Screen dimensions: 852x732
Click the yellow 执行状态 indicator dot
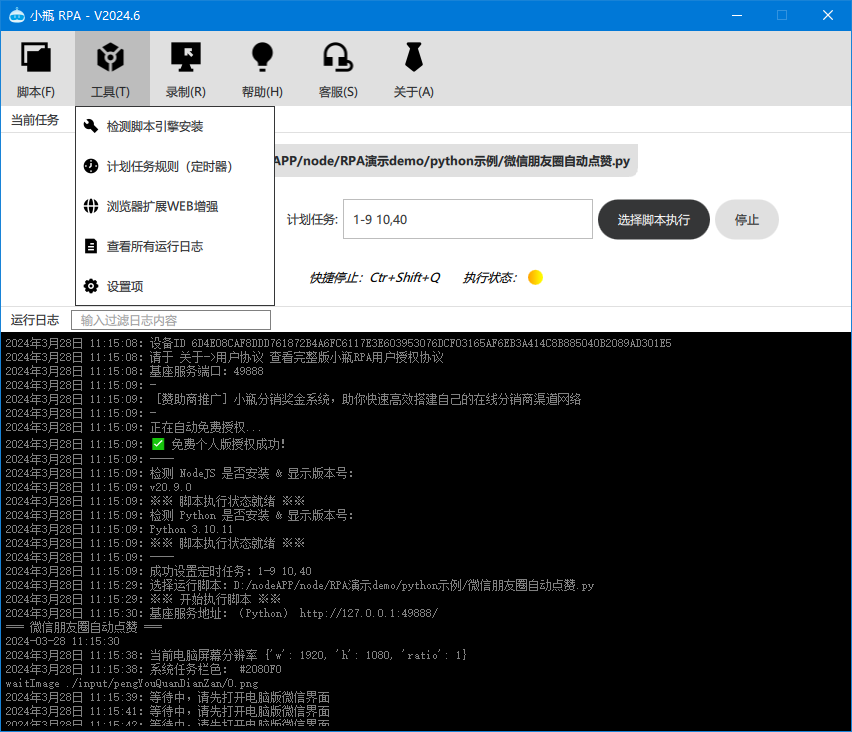535,277
